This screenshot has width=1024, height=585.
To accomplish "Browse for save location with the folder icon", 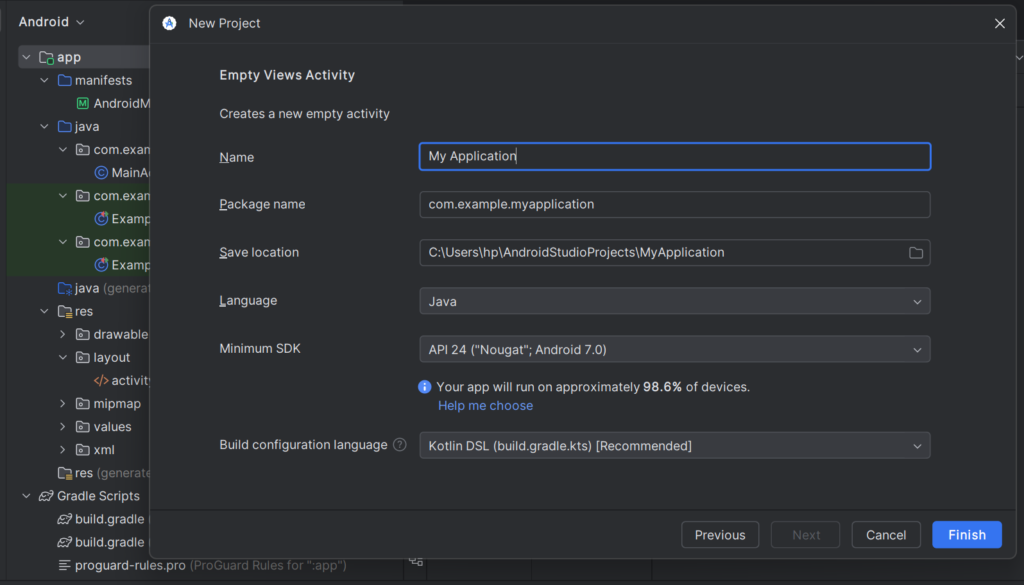I will (x=916, y=253).
